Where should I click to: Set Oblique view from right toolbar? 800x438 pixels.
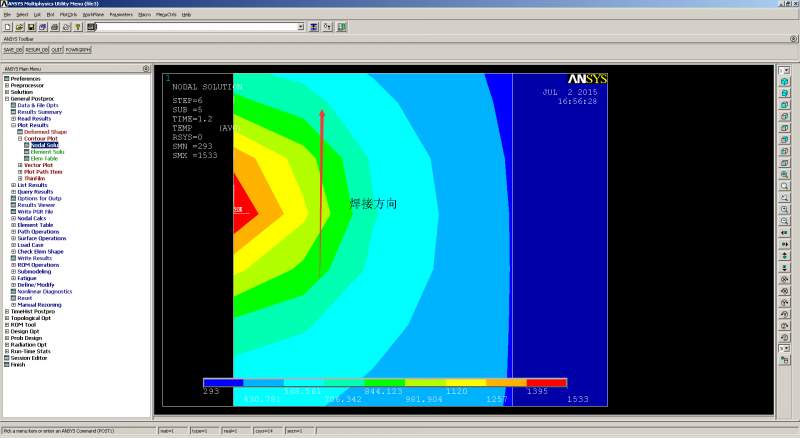point(785,93)
